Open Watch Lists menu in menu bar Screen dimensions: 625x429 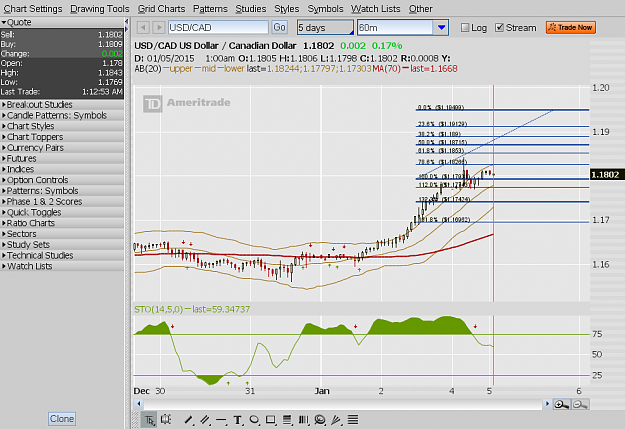375,9
